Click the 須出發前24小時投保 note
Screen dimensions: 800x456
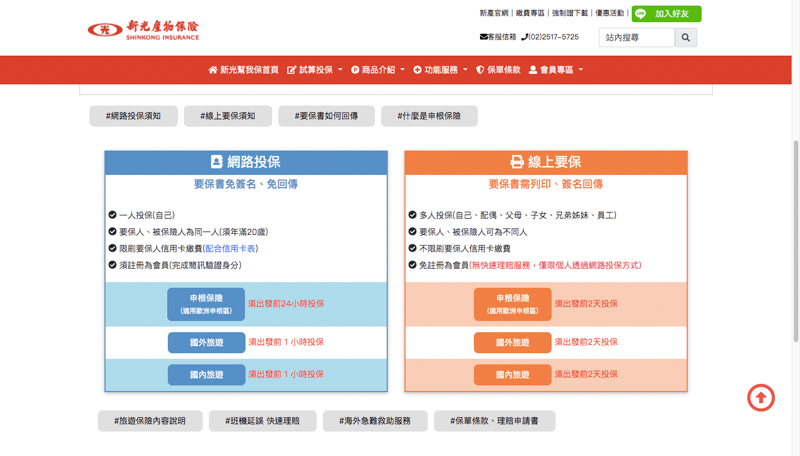click(x=286, y=303)
